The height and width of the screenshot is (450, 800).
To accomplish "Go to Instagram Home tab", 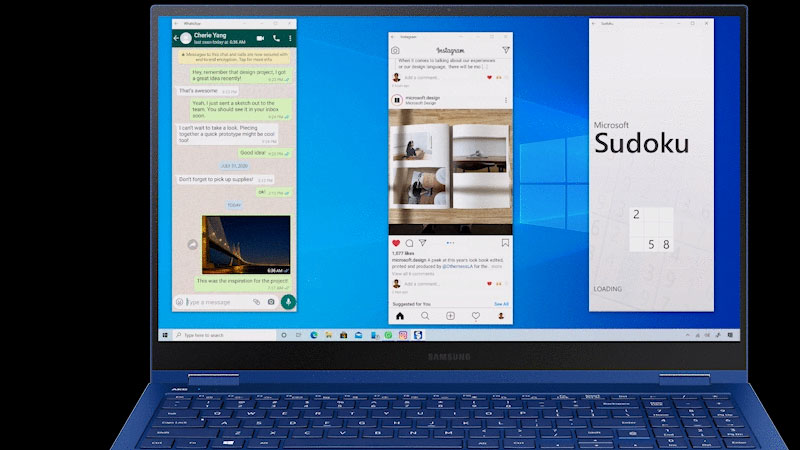I will (x=400, y=316).
